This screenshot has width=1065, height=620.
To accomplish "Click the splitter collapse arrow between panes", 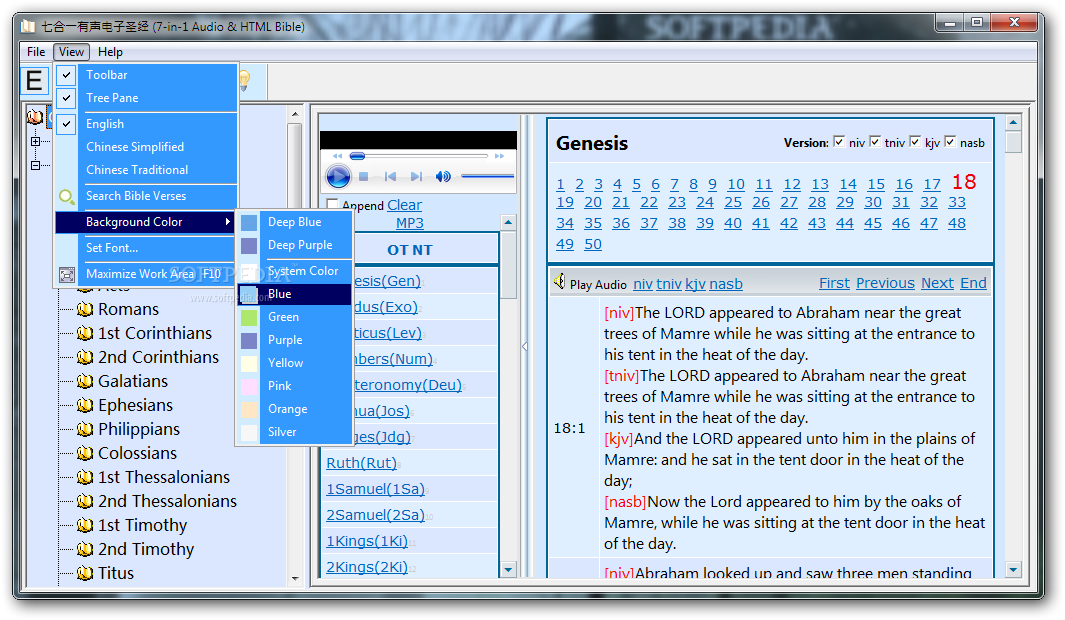I will click(x=524, y=346).
